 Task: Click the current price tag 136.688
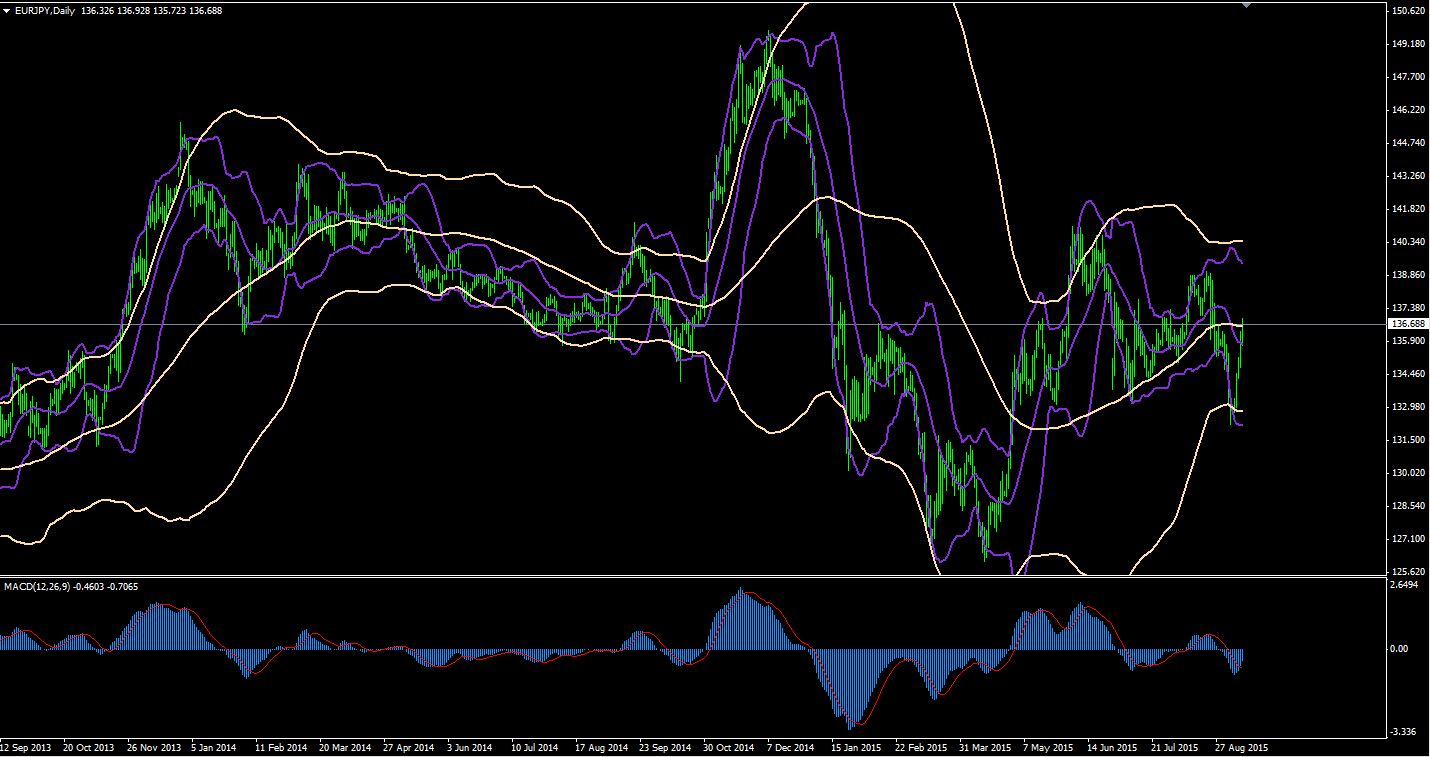coord(1407,324)
